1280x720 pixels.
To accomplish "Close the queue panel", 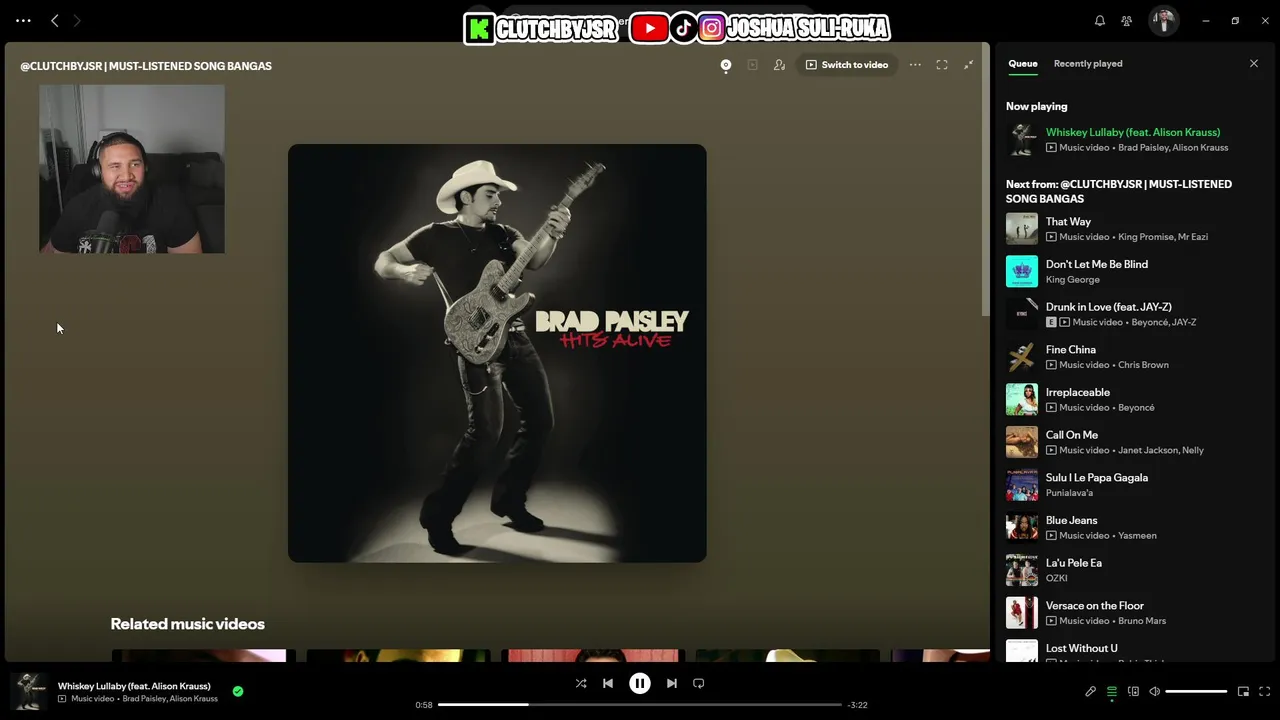I will pos(1254,64).
